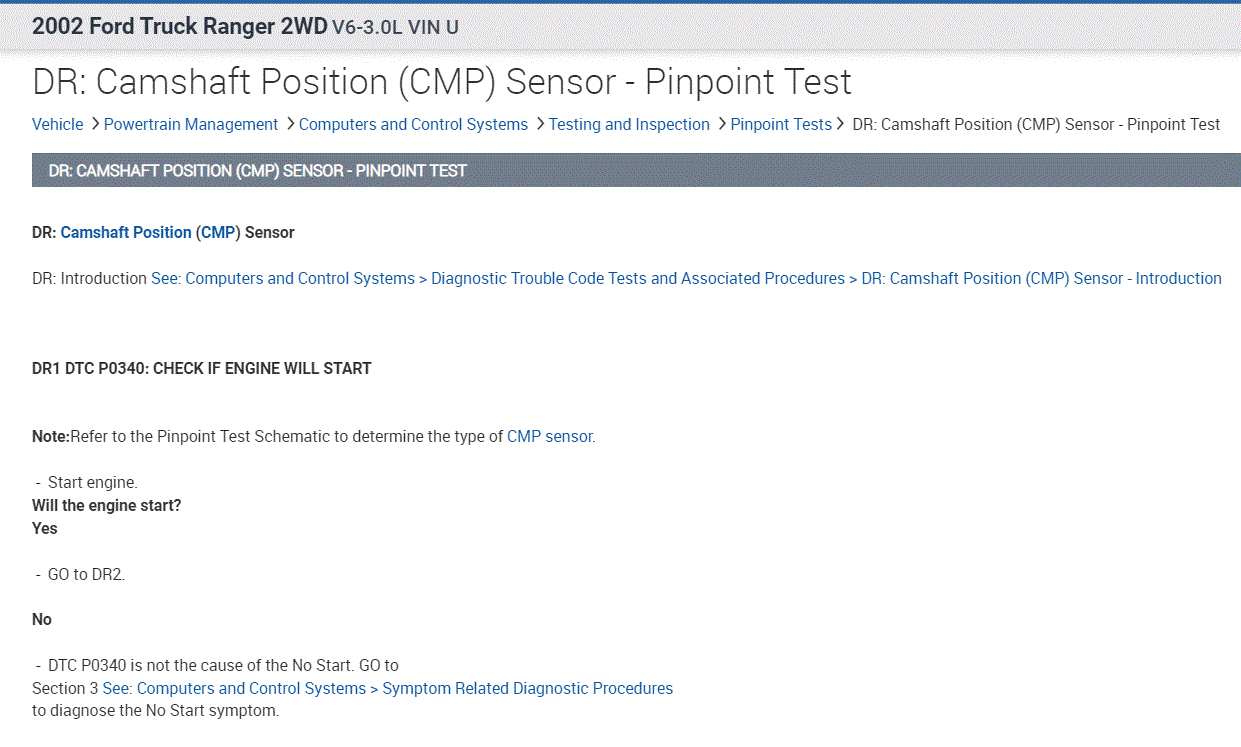
Task: Click the CMP sensor link in Note
Action: tap(550, 437)
